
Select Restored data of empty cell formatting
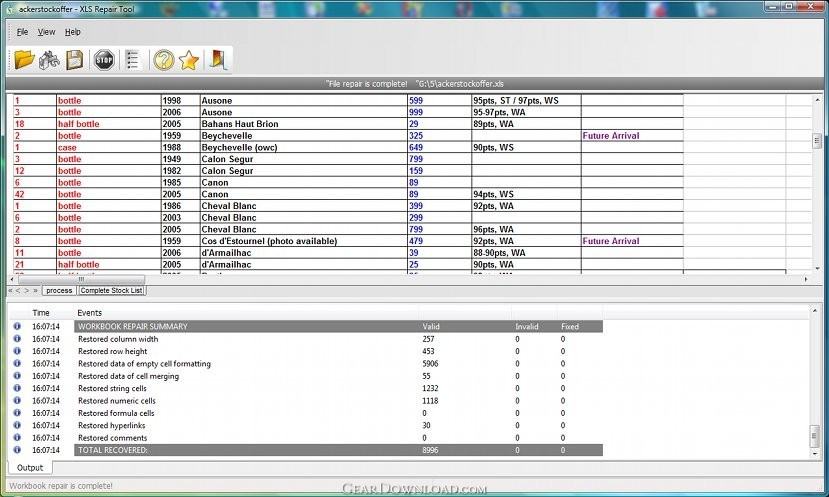coord(338,363)
